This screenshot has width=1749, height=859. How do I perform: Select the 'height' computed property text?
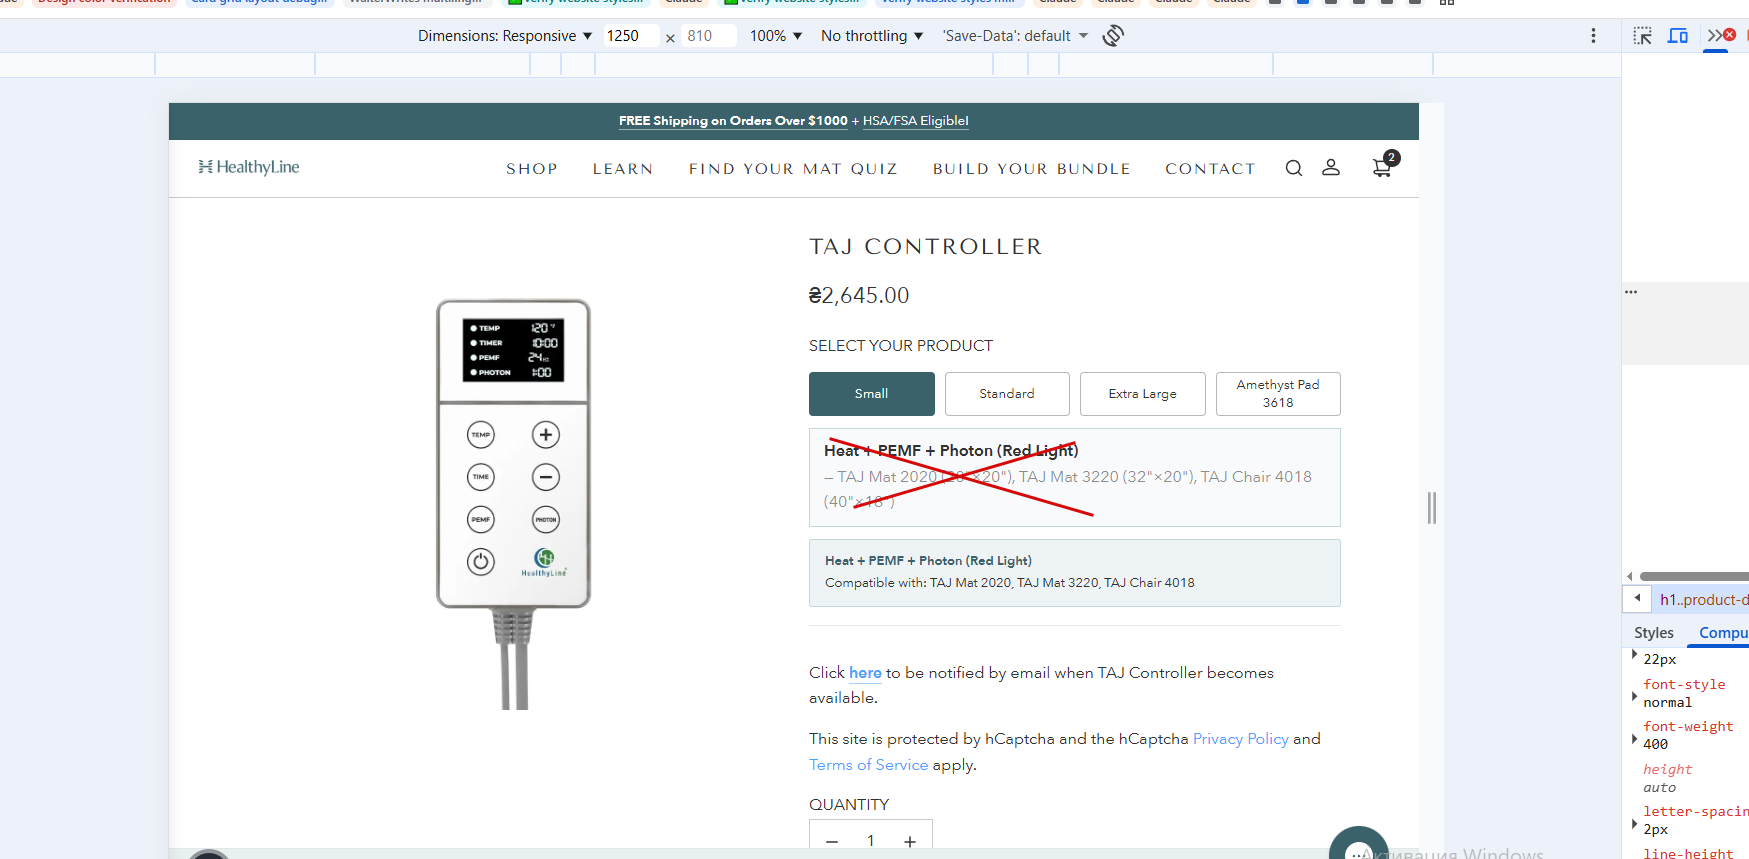coord(1668,769)
